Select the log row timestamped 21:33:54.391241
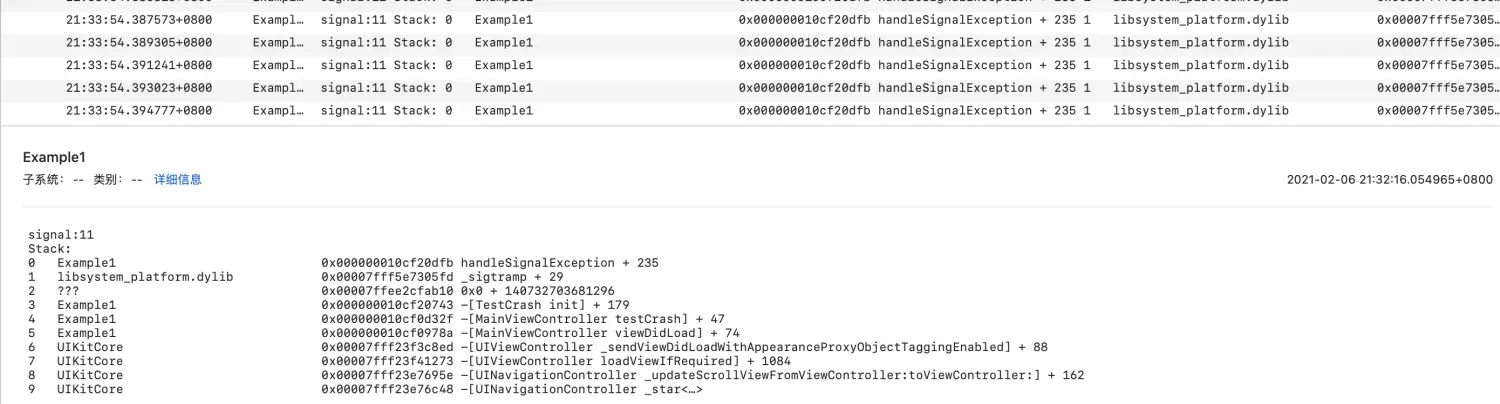 (x=139, y=65)
